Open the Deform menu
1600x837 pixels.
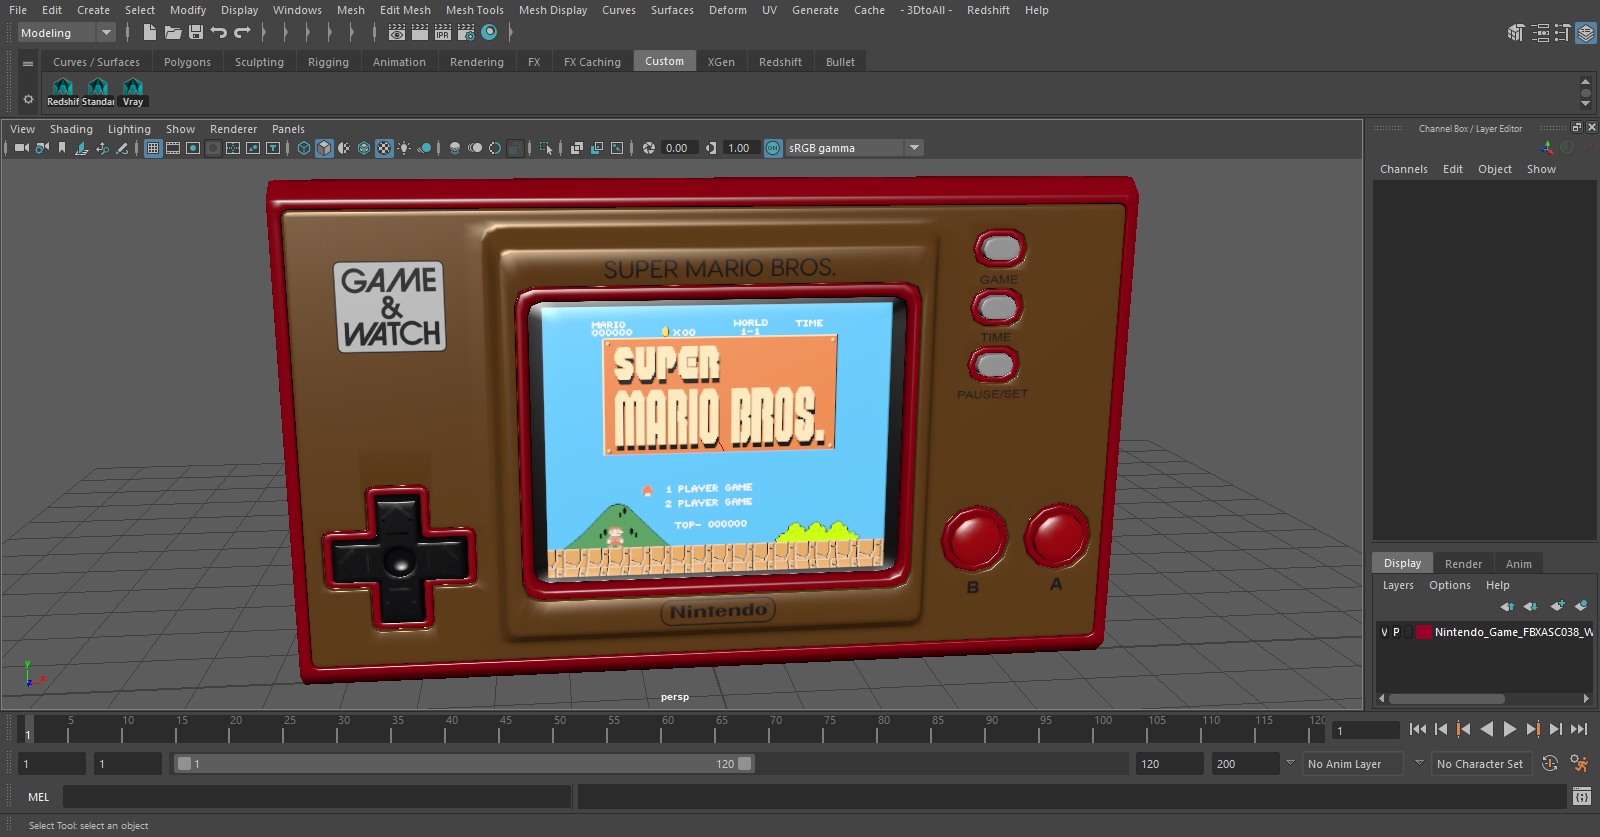pyautogui.click(x=727, y=10)
